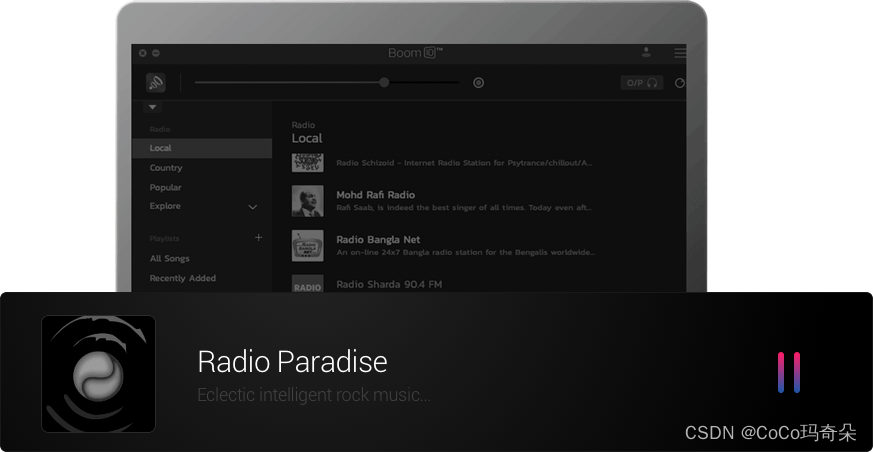Open the O/P headphone output selector
The image size is (873, 452).
tap(641, 83)
